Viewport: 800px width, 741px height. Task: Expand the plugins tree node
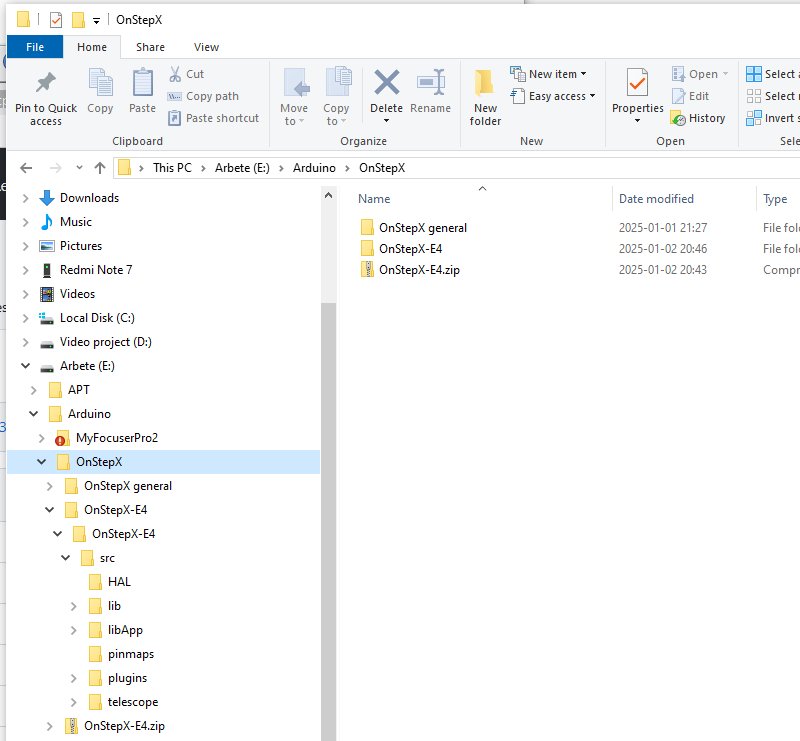click(73, 678)
